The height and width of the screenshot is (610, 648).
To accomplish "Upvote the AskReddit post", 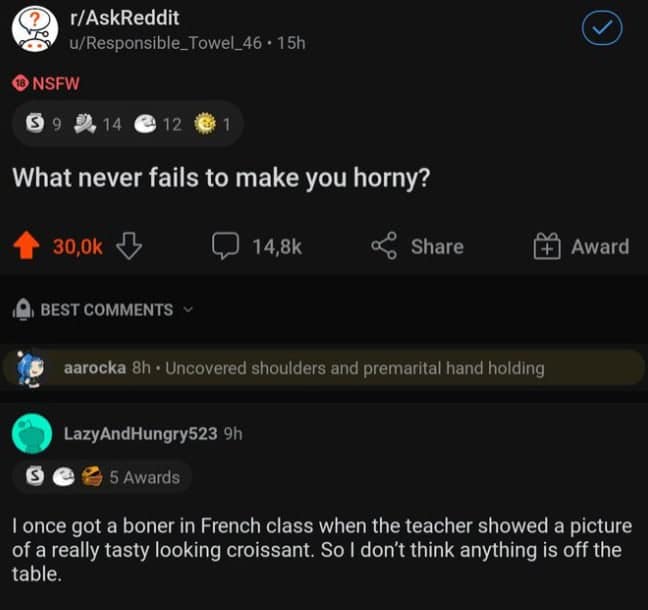I will [x=29, y=246].
